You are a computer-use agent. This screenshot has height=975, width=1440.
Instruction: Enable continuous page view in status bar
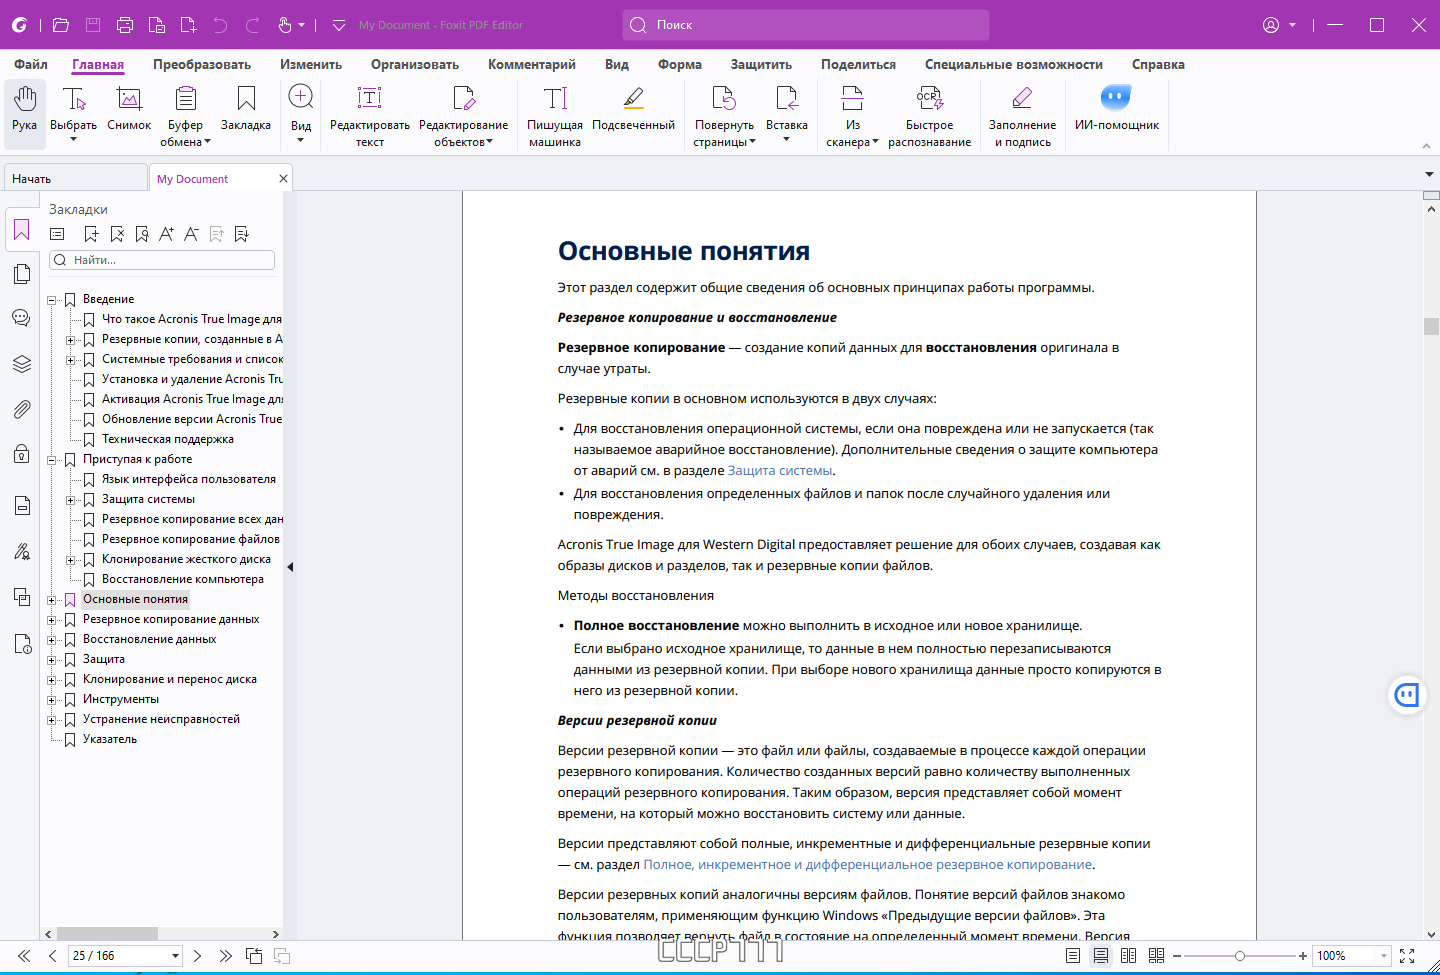click(1101, 956)
